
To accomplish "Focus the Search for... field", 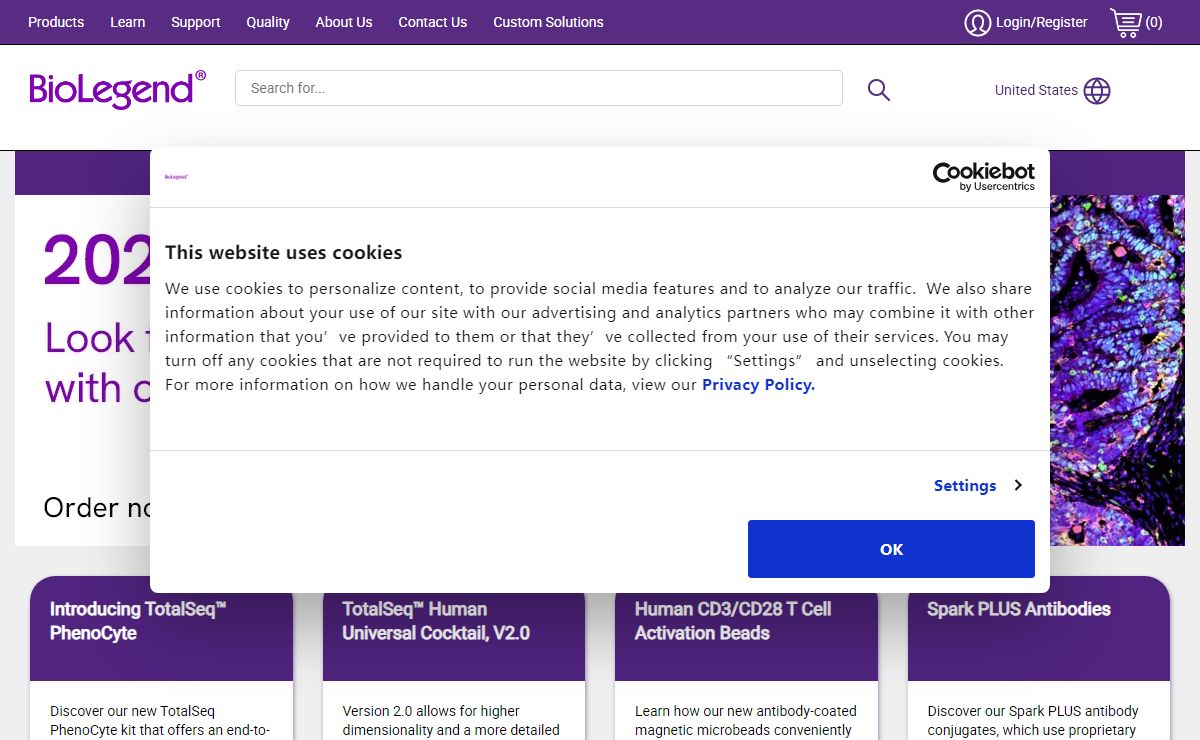I will point(538,88).
